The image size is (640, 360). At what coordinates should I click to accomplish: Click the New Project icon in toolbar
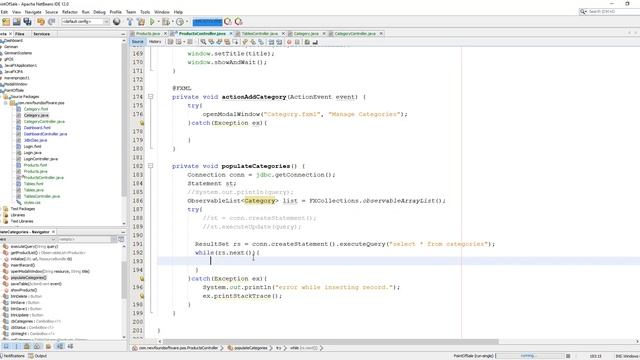tap(6, 22)
